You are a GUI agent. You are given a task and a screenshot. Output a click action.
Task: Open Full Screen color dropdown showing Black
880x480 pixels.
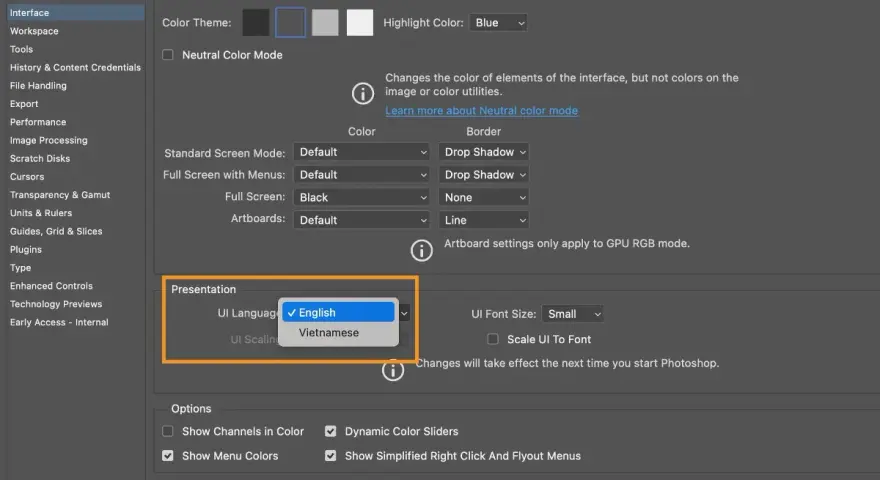click(361, 198)
